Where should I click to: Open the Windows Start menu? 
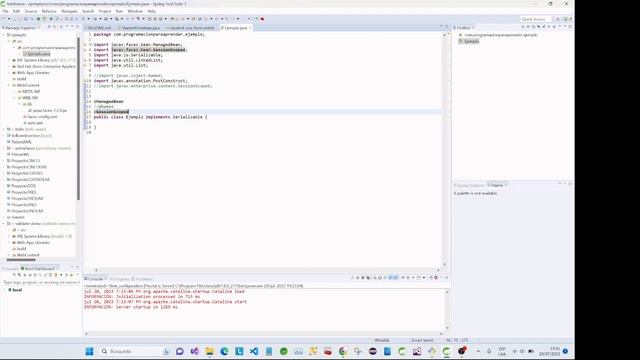(x=89, y=351)
